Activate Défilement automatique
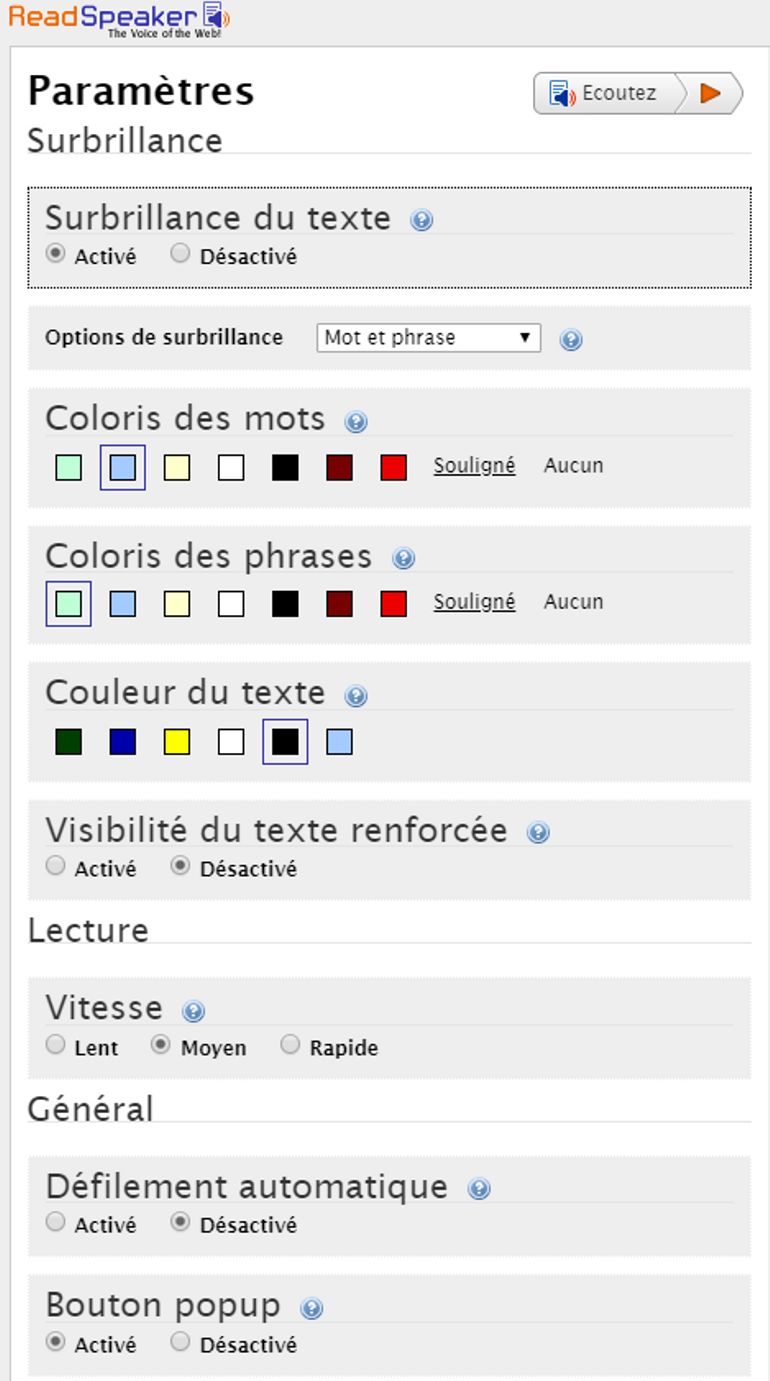The width and height of the screenshot is (770, 1381). coord(55,1222)
